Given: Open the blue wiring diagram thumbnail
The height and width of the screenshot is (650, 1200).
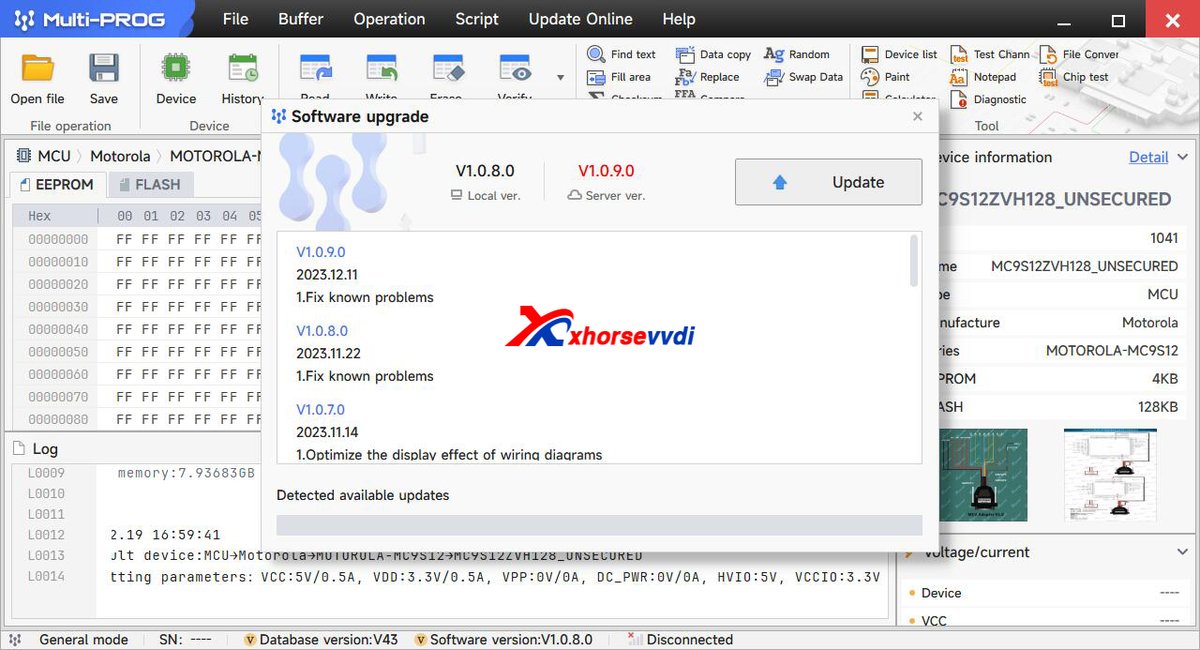Looking at the screenshot, I should coord(983,473).
